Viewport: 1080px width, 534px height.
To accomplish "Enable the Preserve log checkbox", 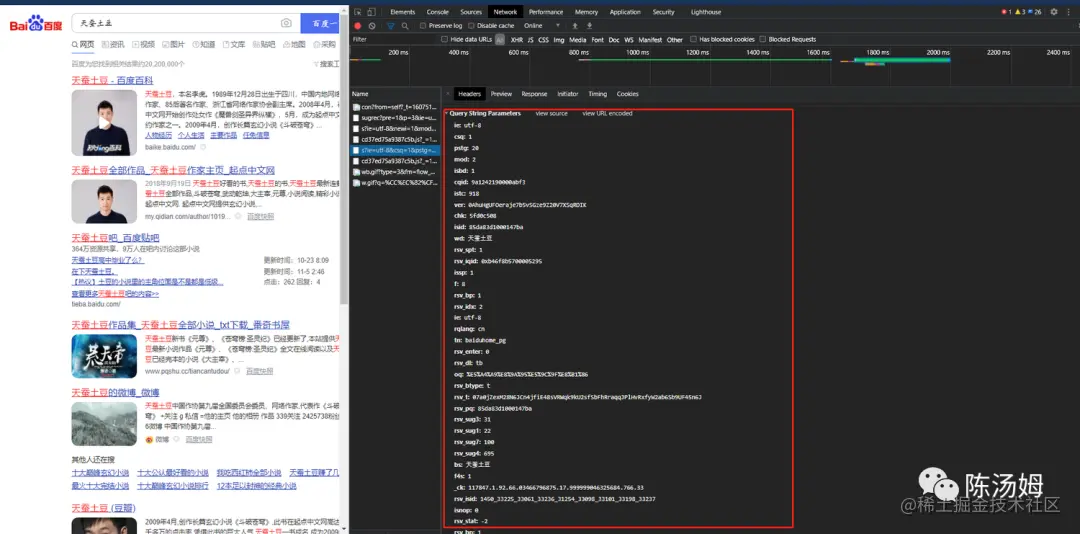I will [x=424, y=25].
